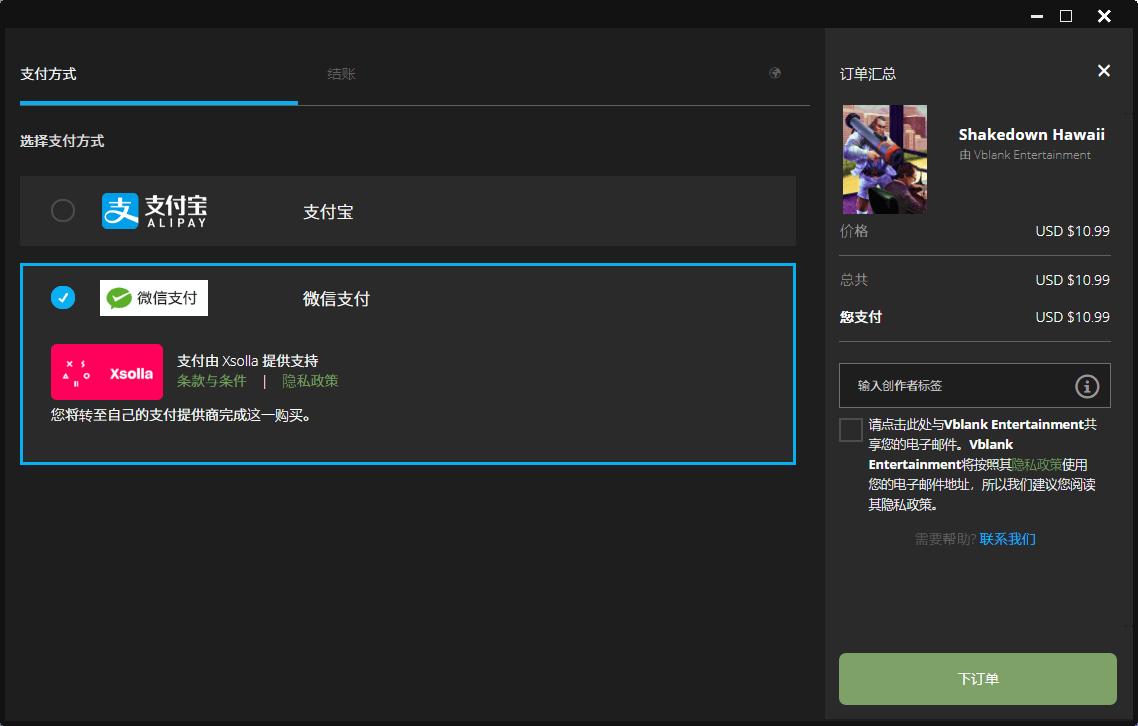The image size is (1138, 726).
Task: Click the Shakedown Hawaii game thumbnail
Action: [884, 159]
